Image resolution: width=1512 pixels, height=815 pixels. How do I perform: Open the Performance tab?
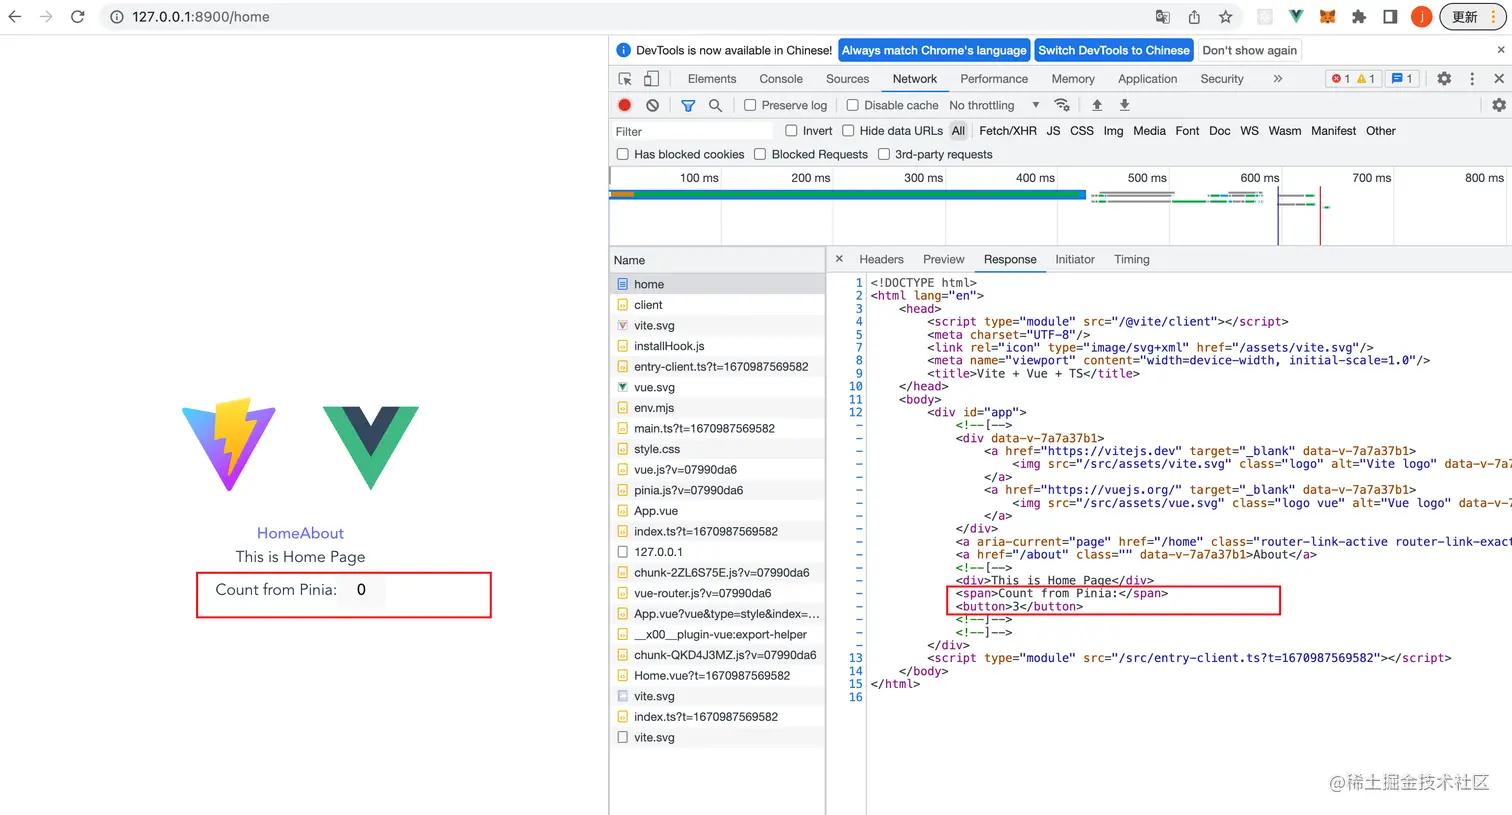click(994, 79)
